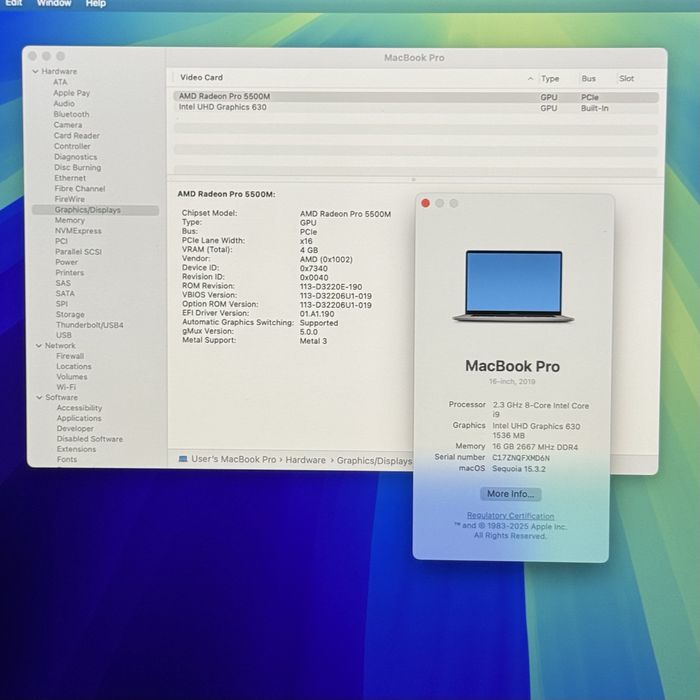Select Bluetooth in the sidebar

click(x=71, y=114)
